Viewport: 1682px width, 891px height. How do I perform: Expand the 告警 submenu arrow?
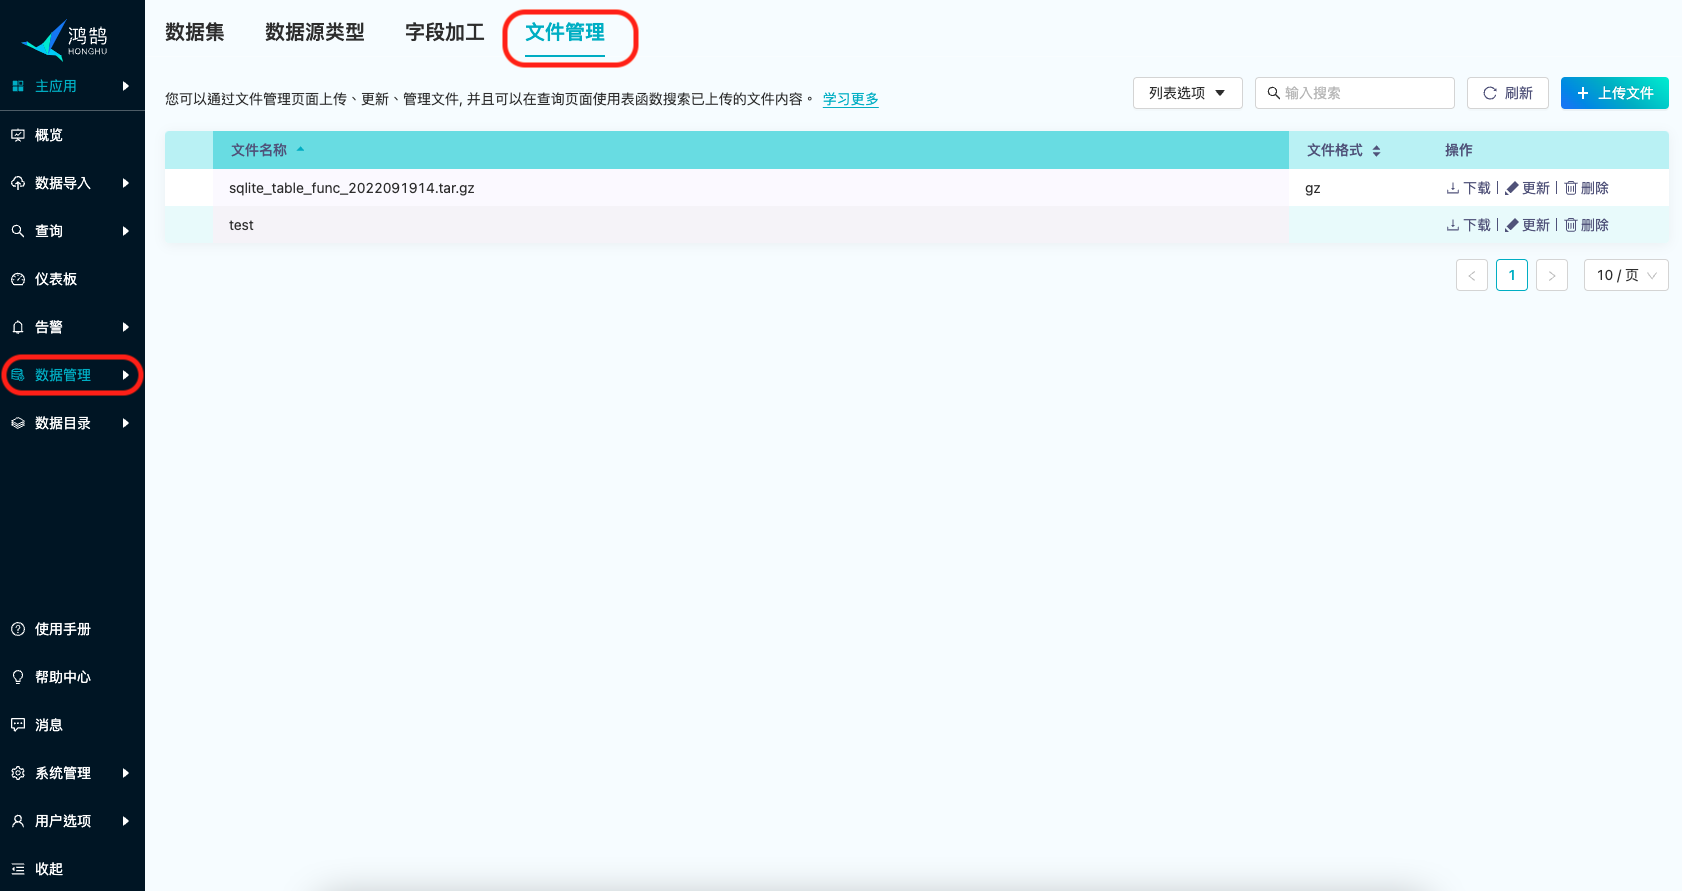coord(126,327)
